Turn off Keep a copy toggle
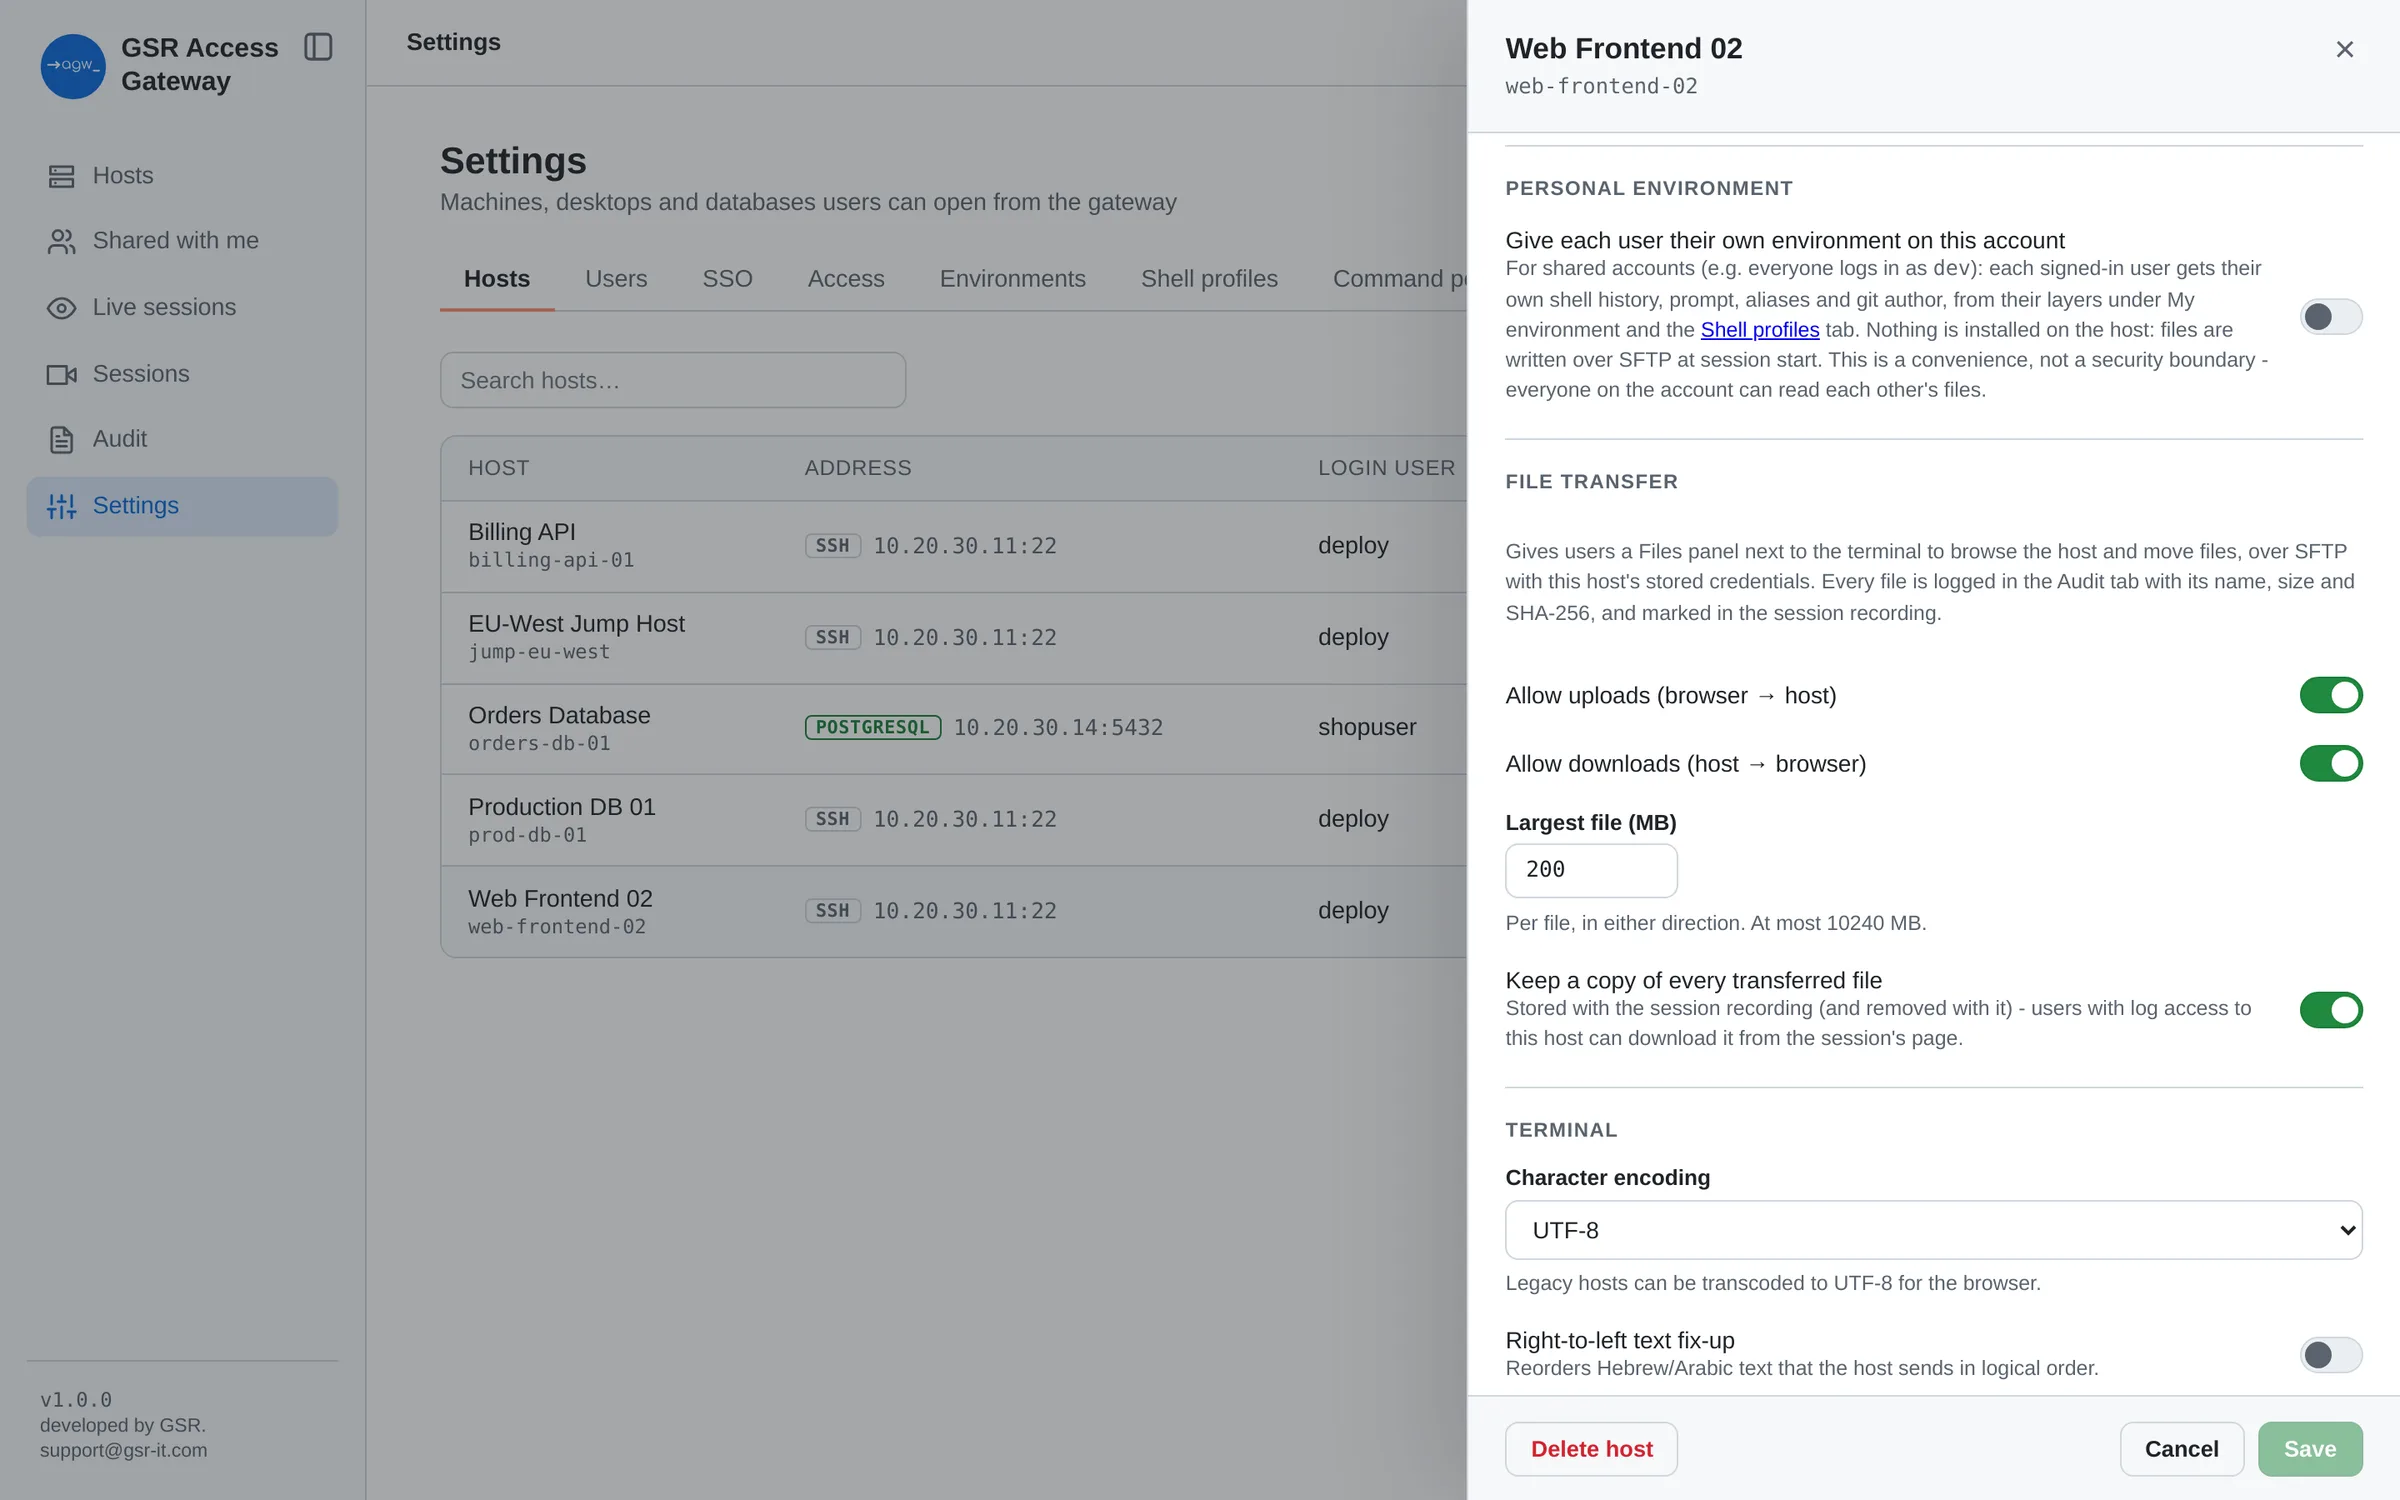The height and width of the screenshot is (1500, 2400). (2331, 1010)
